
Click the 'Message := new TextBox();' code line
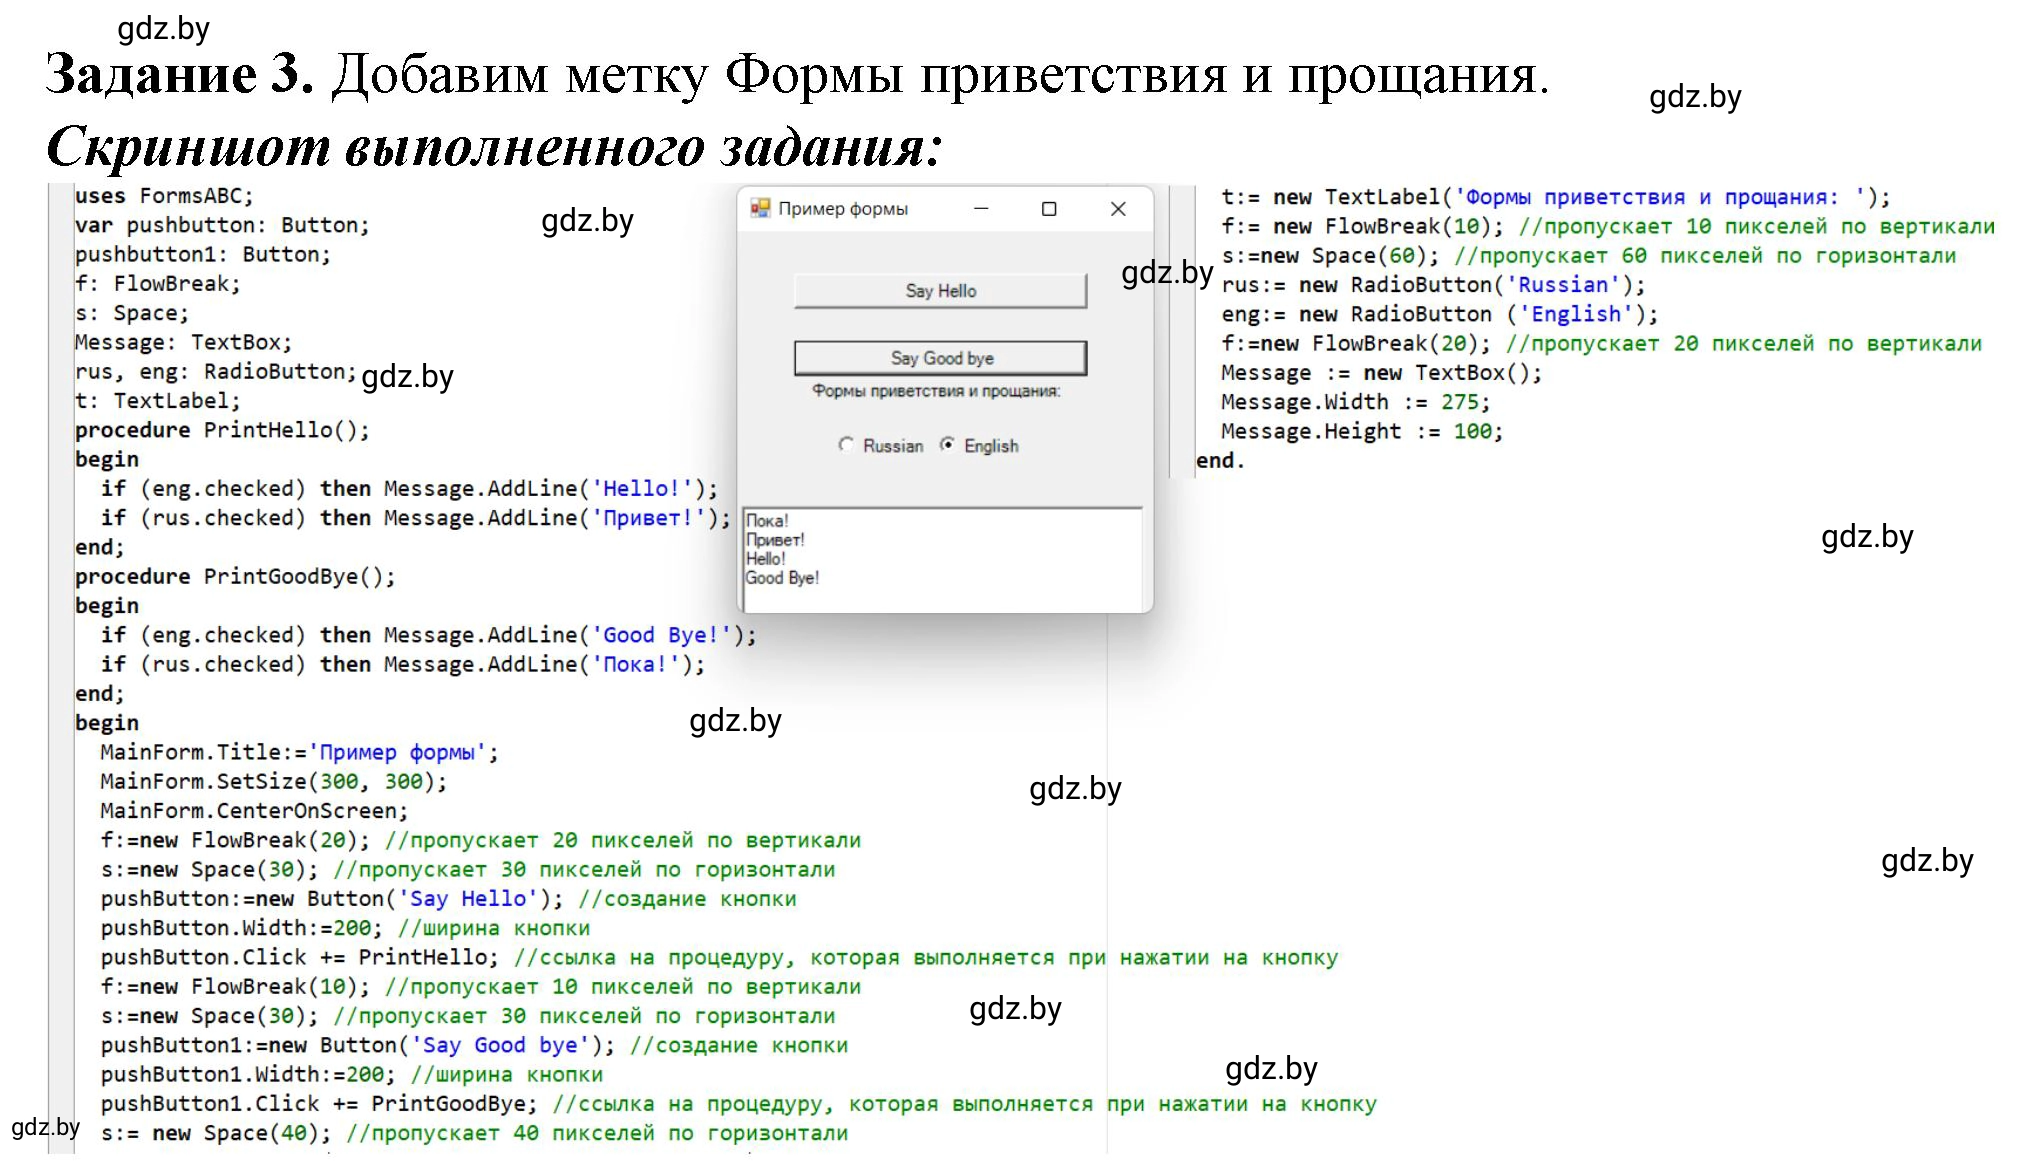(x=1381, y=373)
